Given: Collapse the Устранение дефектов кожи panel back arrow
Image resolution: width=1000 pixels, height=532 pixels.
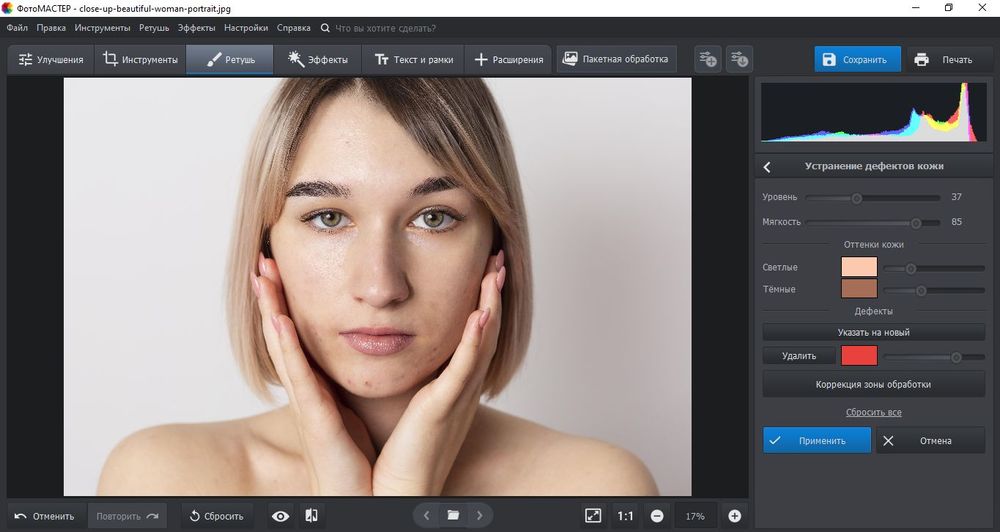Looking at the screenshot, I should [767, 166].
